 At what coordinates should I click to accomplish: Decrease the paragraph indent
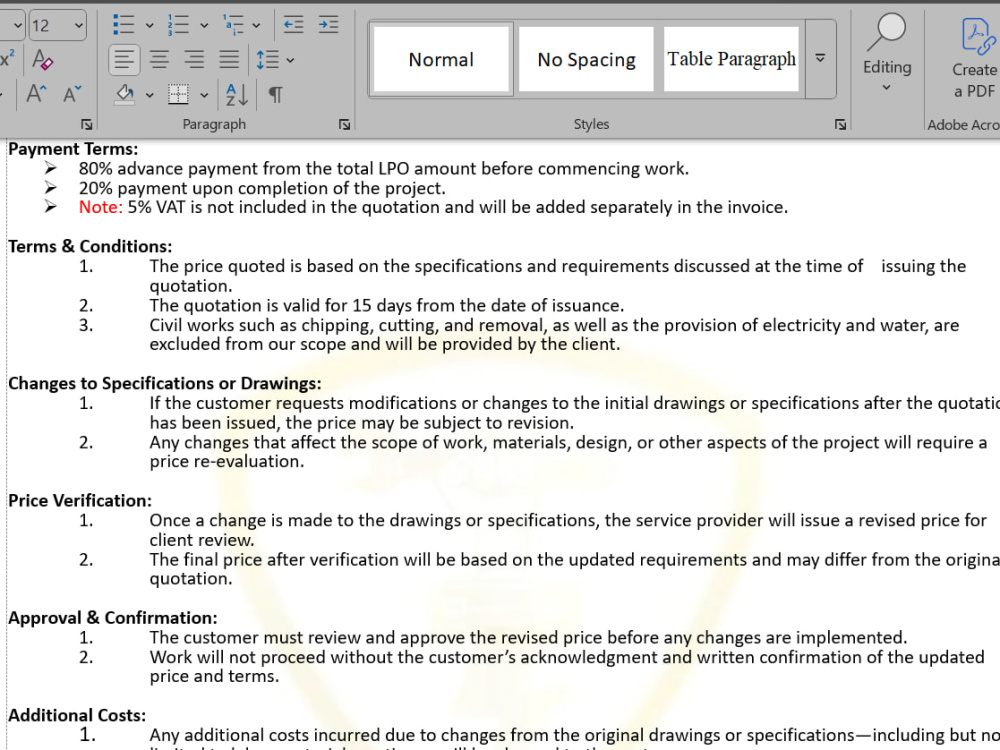tap(293, 25)
